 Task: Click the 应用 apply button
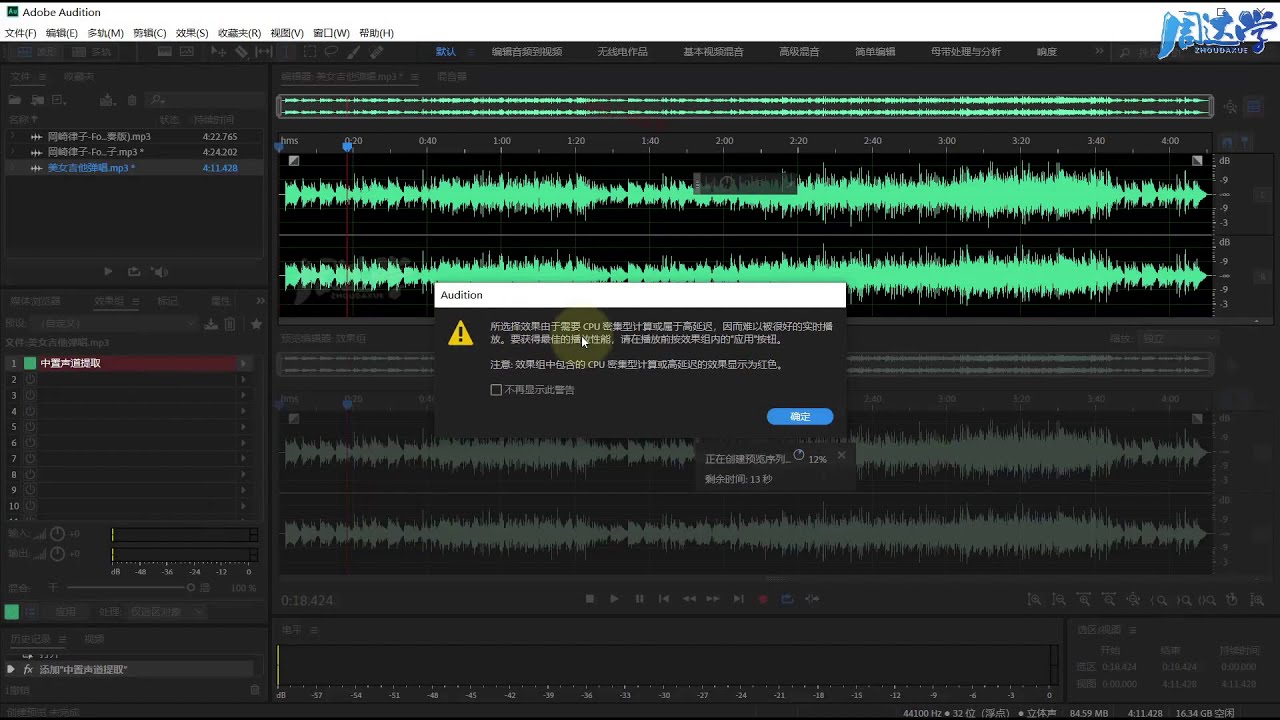coord(65,612)
